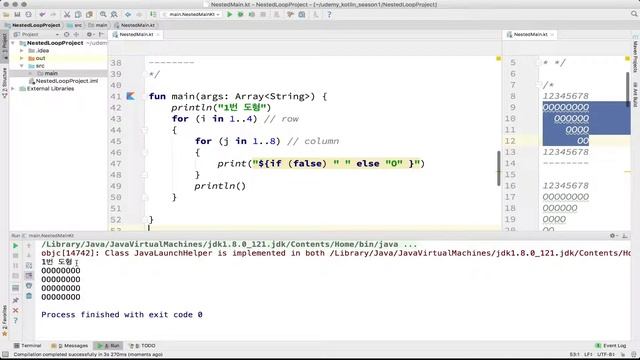Select the NestedMain.kt breadcrumb

point(134,25)
